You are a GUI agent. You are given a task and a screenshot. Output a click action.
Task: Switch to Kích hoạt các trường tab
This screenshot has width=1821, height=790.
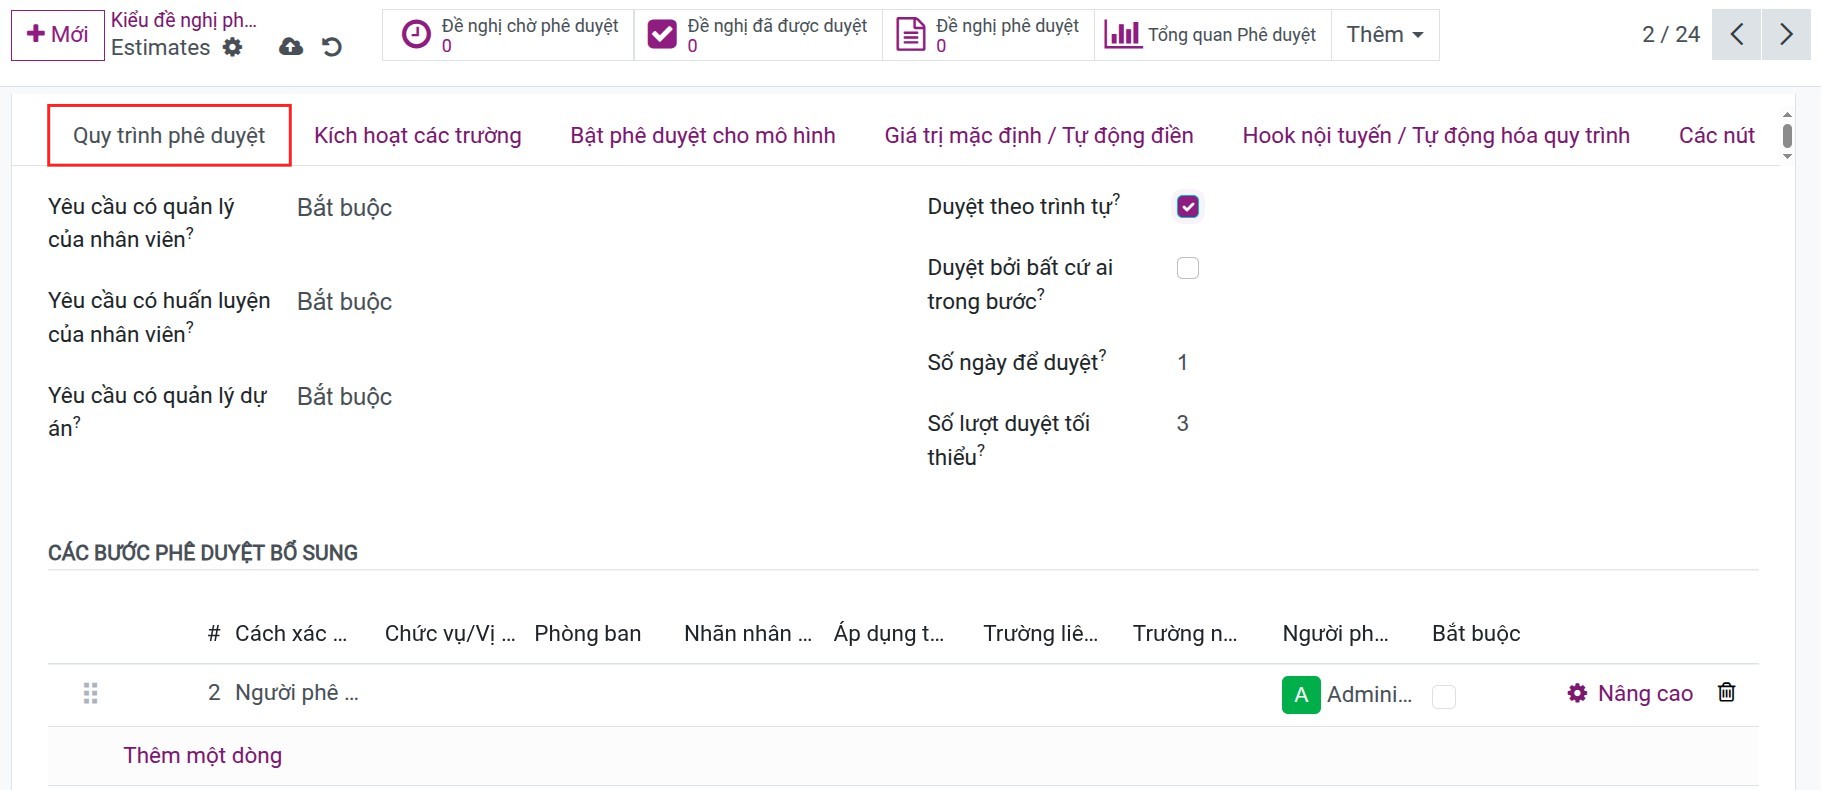417,136
